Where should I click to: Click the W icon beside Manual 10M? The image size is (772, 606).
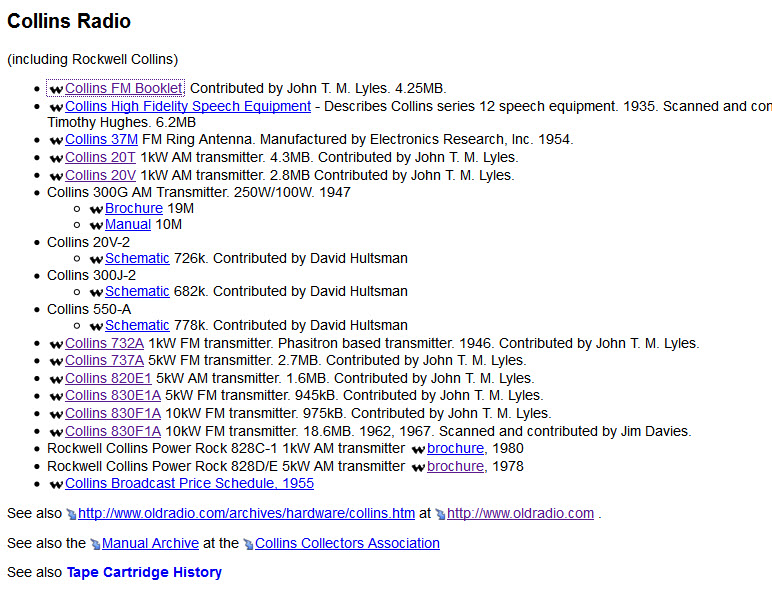pos(96,226)
